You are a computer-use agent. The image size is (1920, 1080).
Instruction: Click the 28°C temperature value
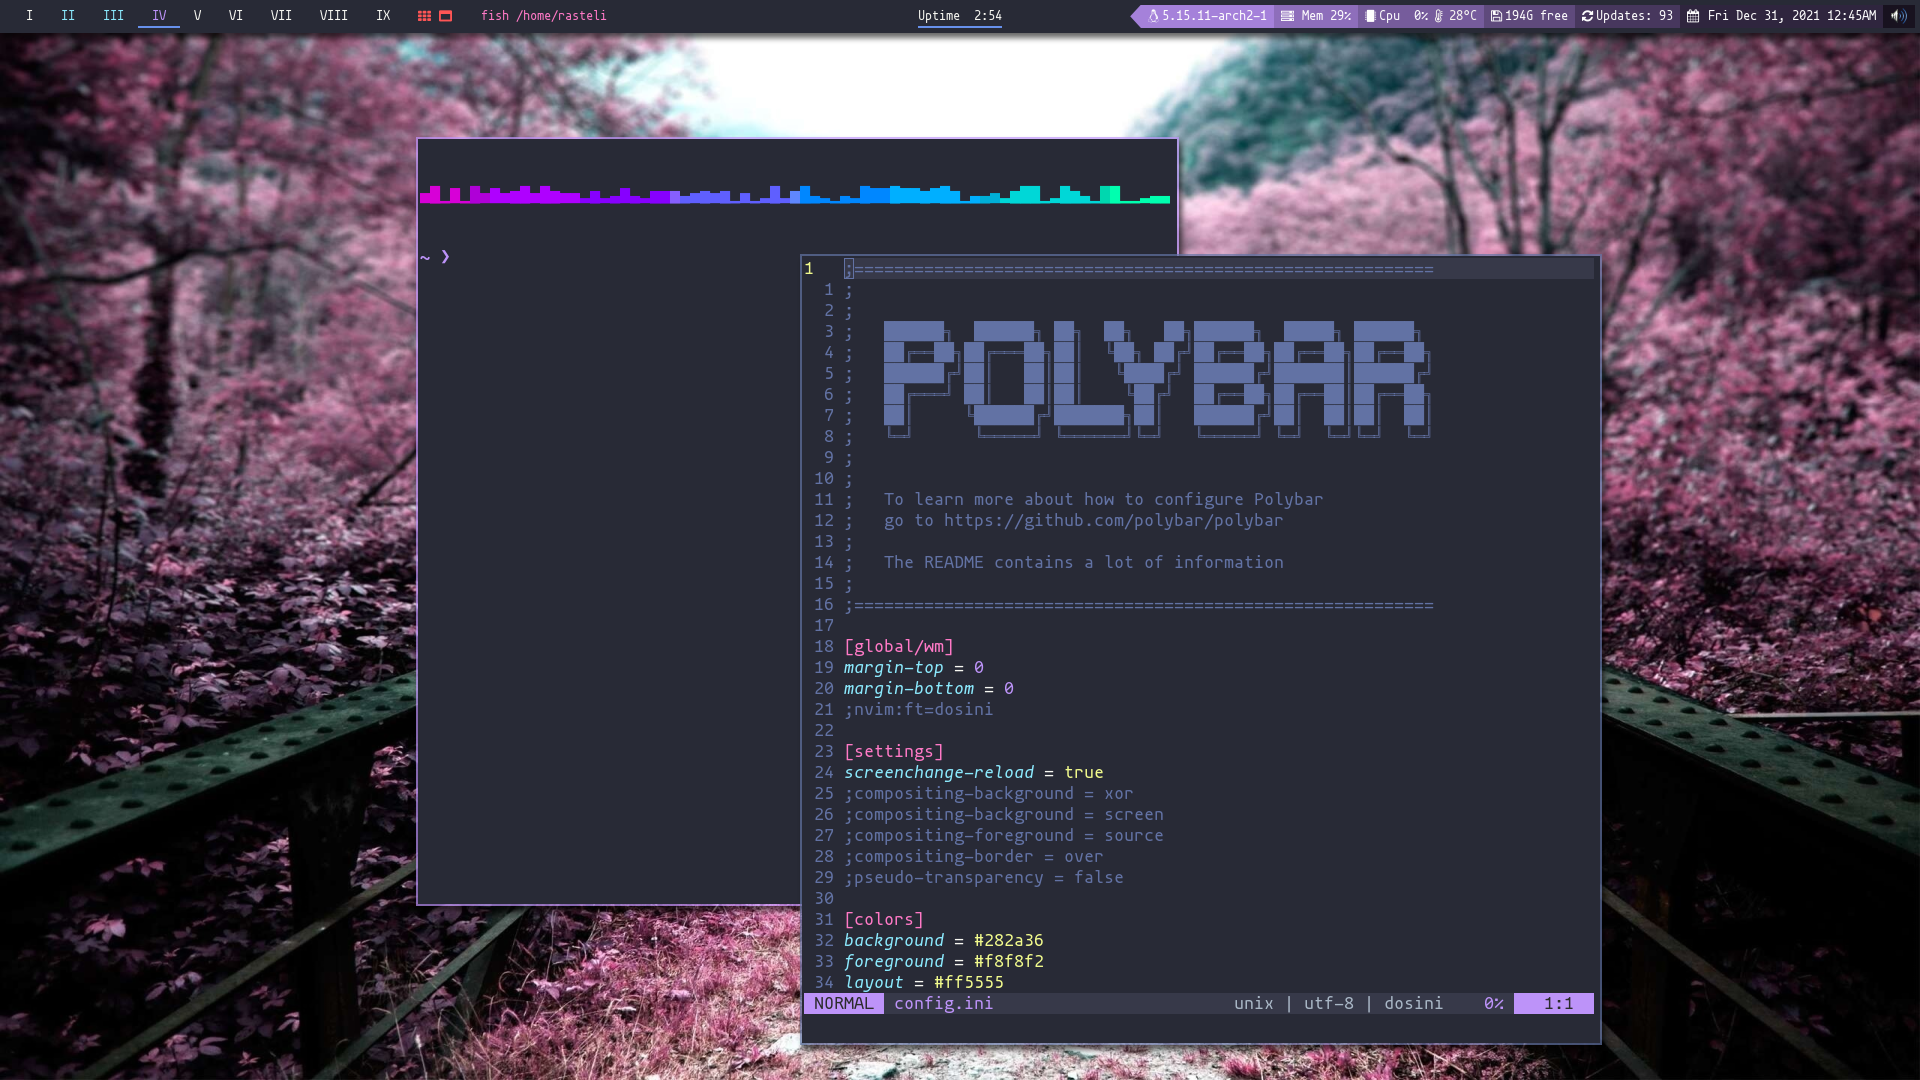[1463, 16]
